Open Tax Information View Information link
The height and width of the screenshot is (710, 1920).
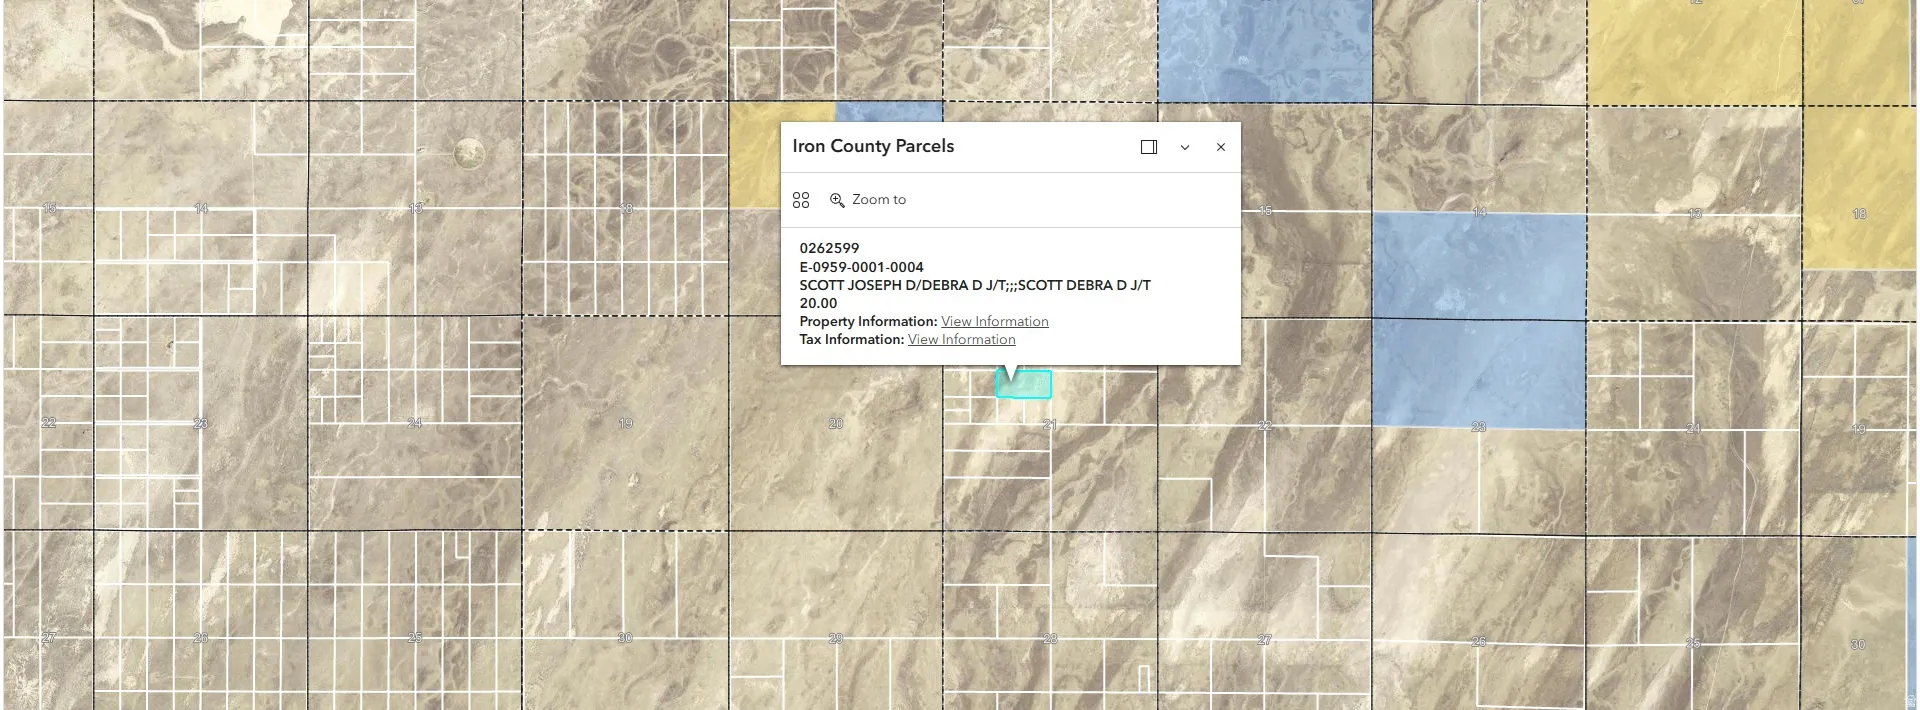coord(962,339)
